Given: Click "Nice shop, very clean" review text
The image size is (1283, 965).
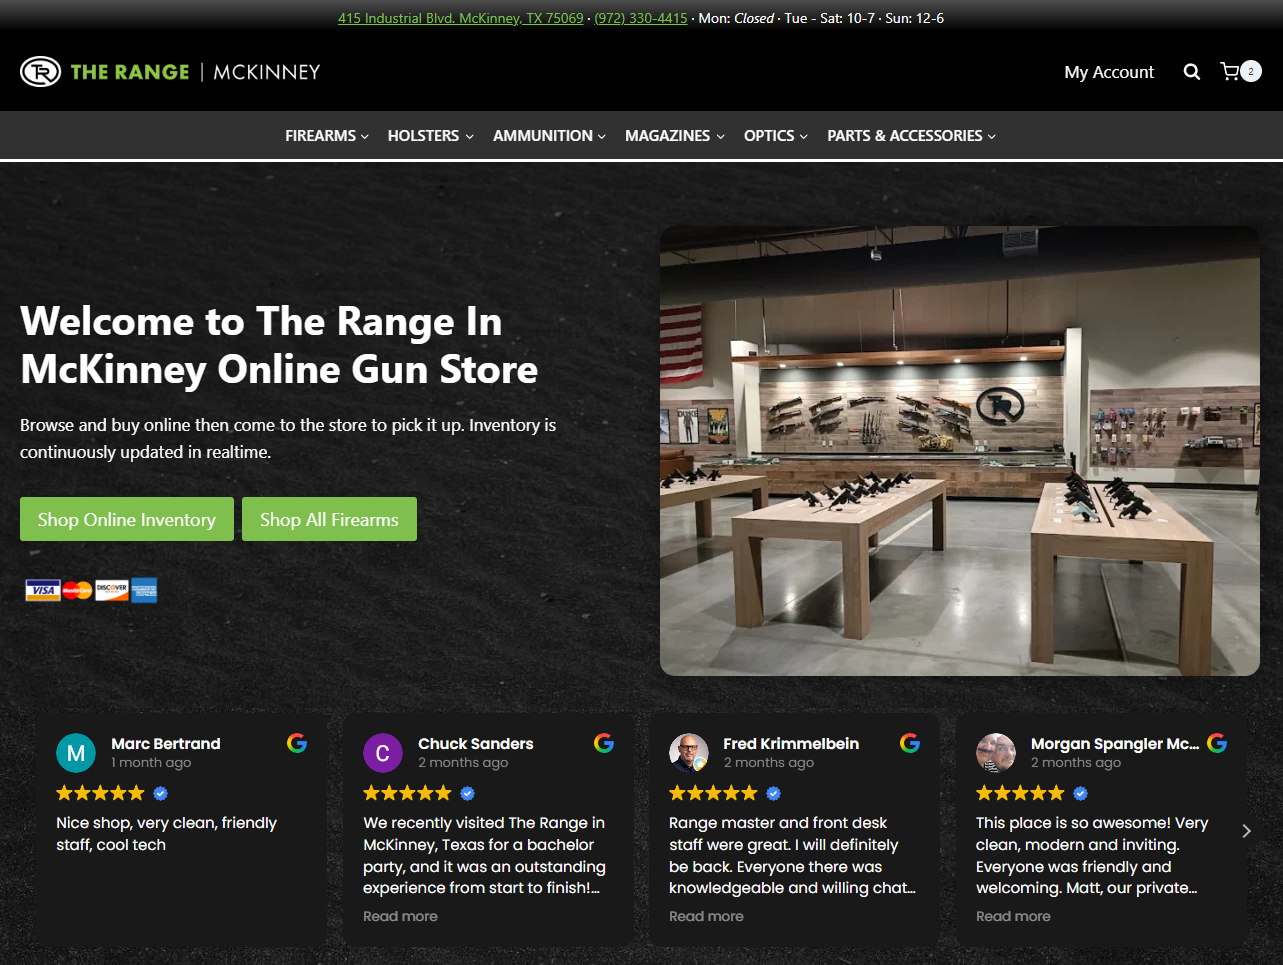Looking at the screenshot, I should pyautogui.click(x=166, y=833).
